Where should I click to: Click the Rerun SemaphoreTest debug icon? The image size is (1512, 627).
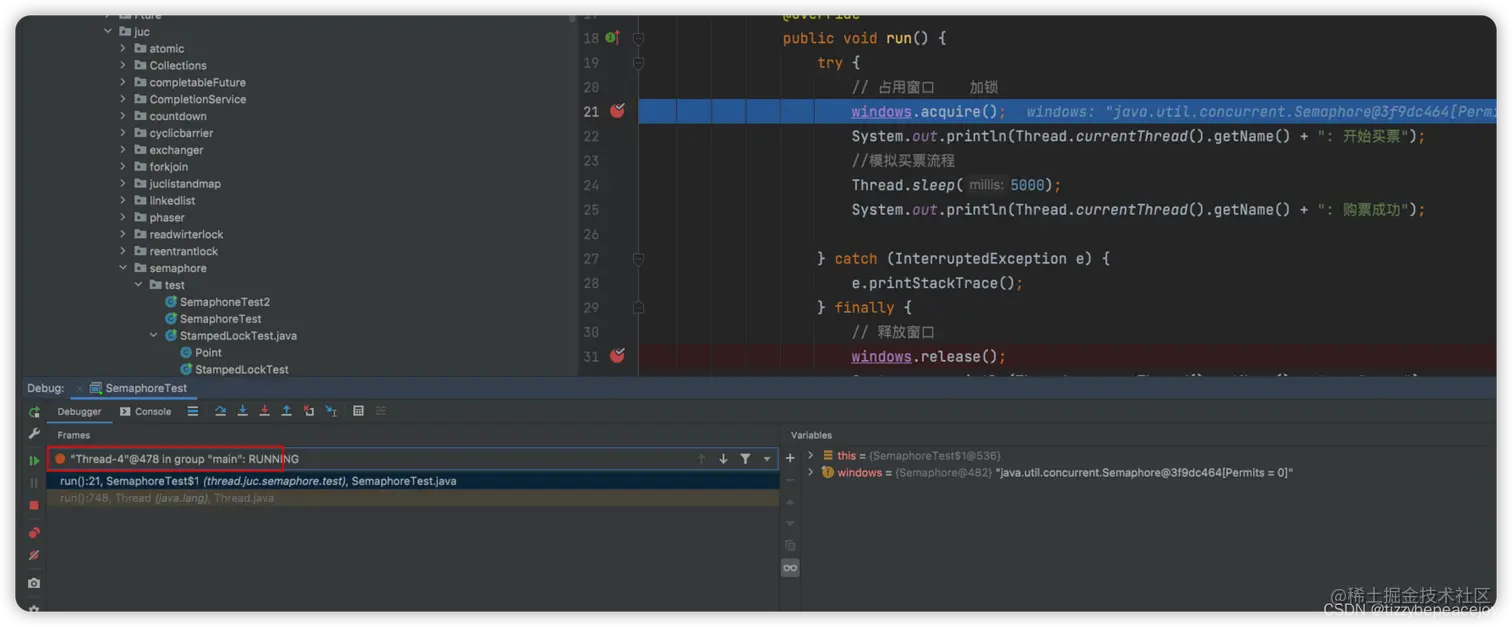(34, 412)
